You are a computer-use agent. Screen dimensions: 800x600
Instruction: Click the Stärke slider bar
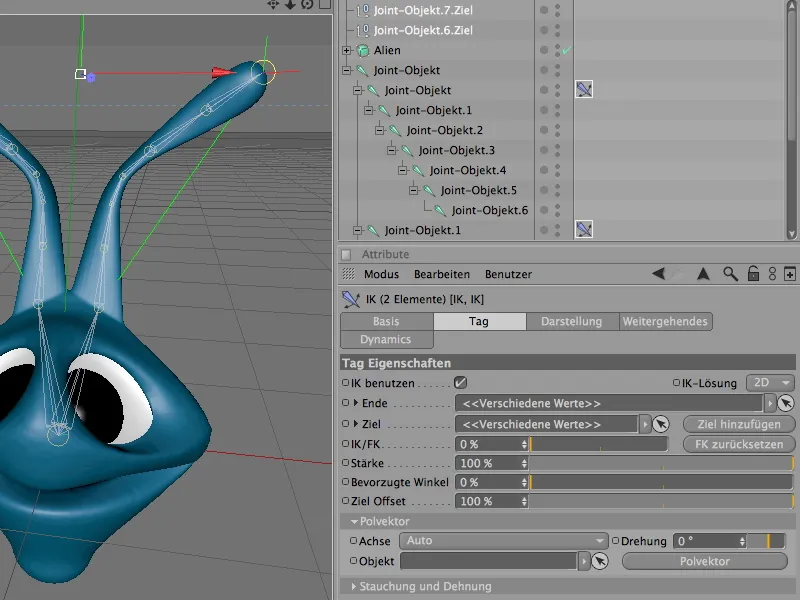(x=661, y=463)
